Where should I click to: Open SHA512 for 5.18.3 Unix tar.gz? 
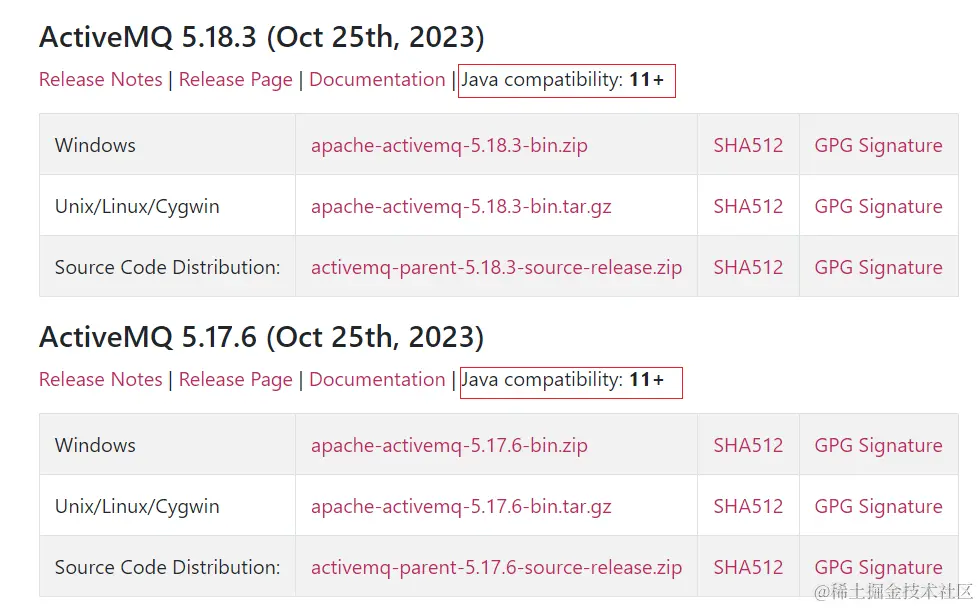point(748,207)
